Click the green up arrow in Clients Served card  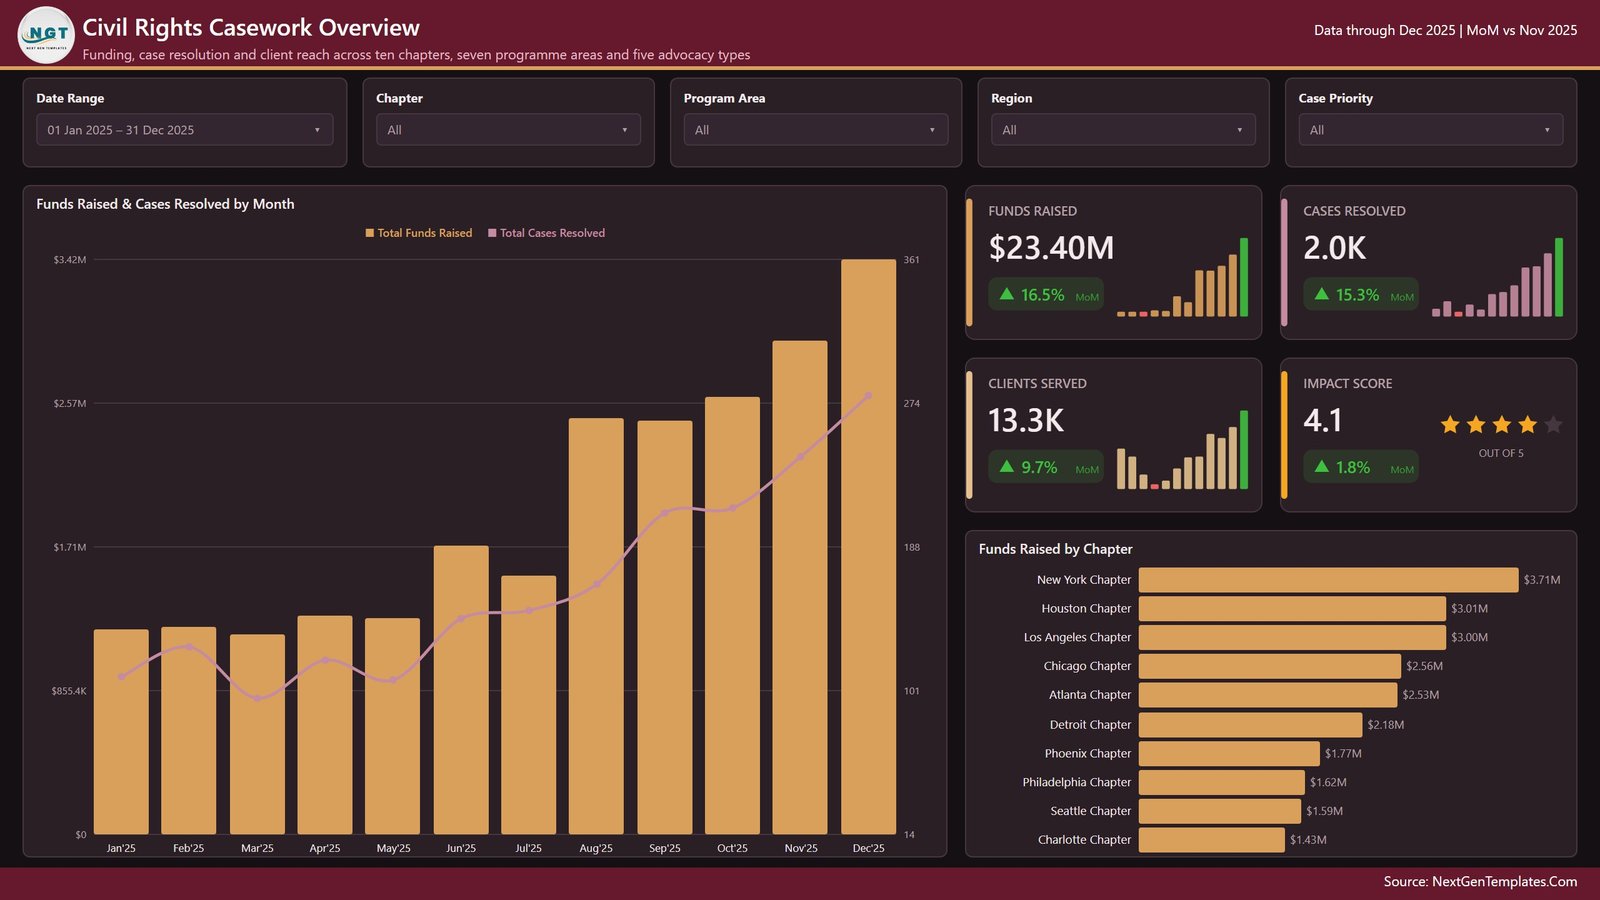point(1007,467)
